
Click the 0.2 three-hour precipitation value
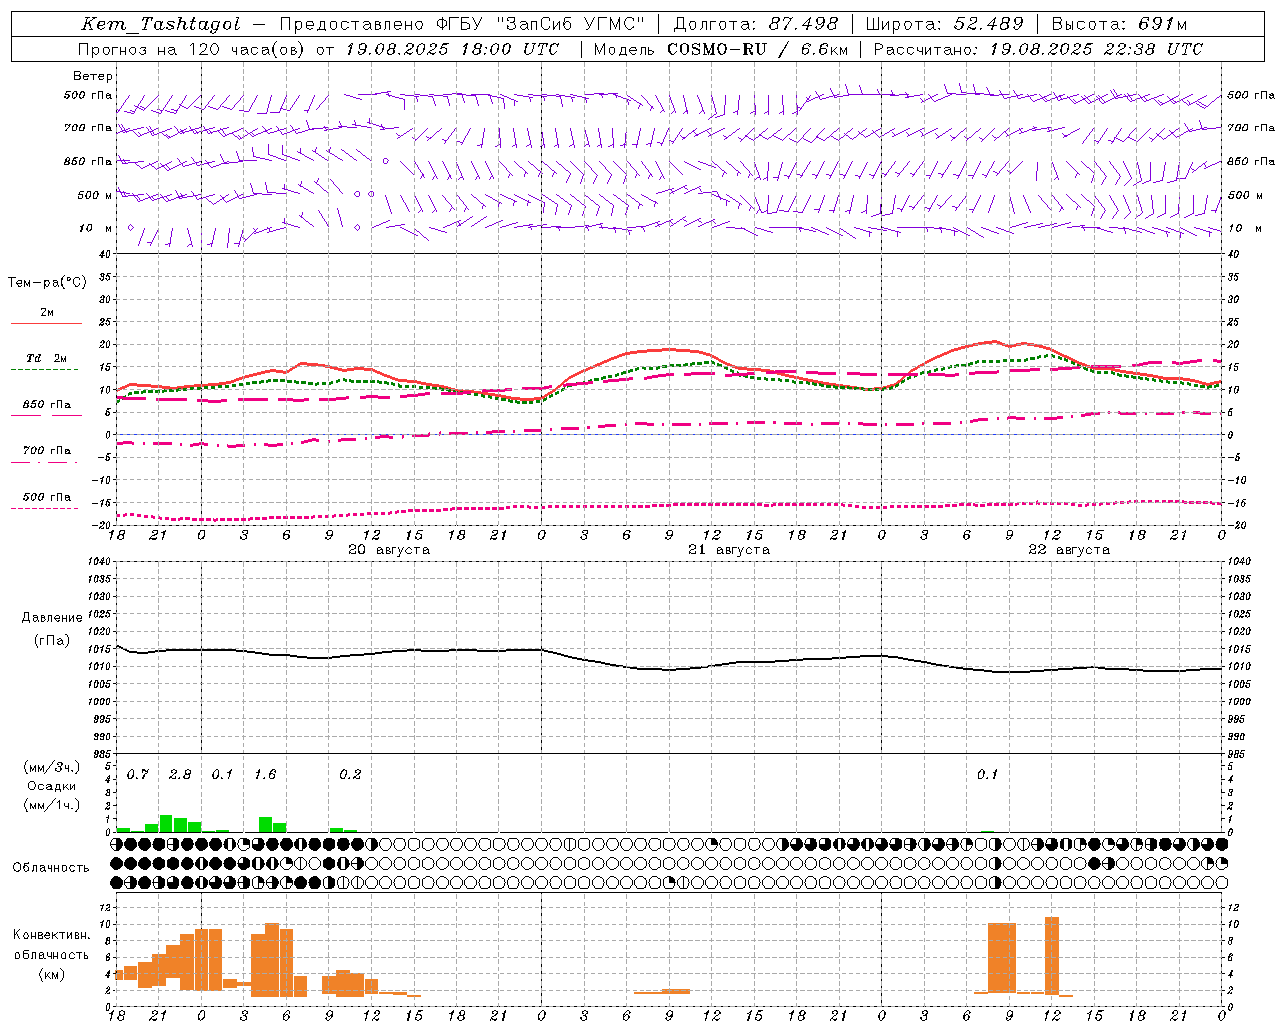350,775
